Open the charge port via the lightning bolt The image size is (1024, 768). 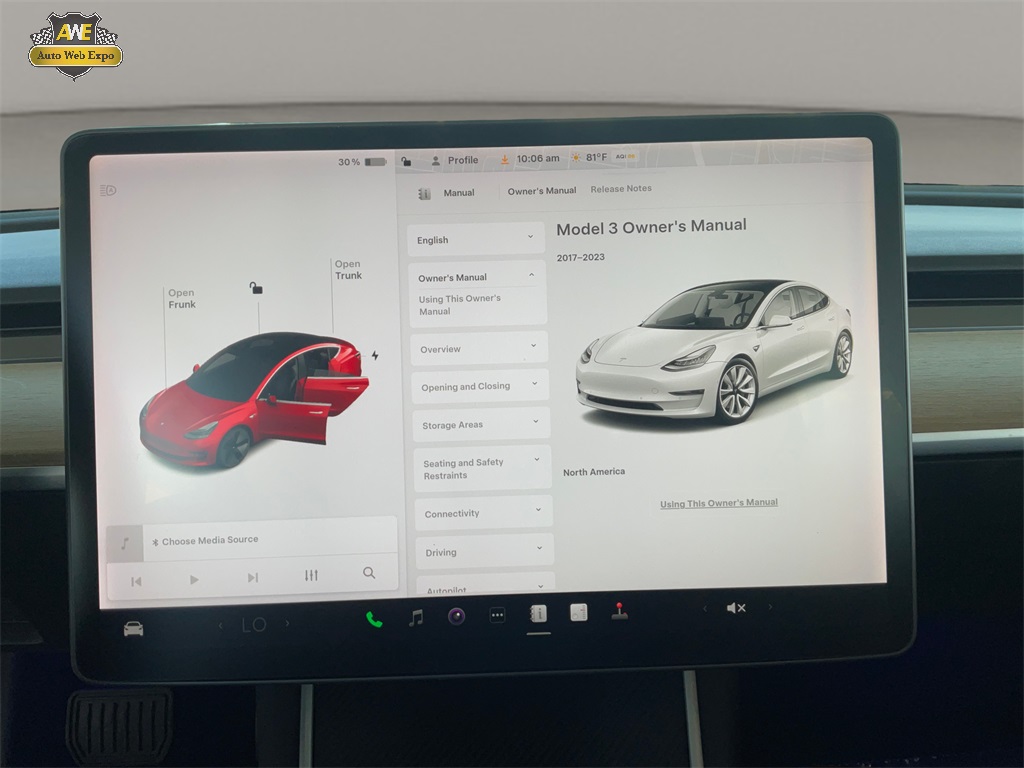coord(375,355)
